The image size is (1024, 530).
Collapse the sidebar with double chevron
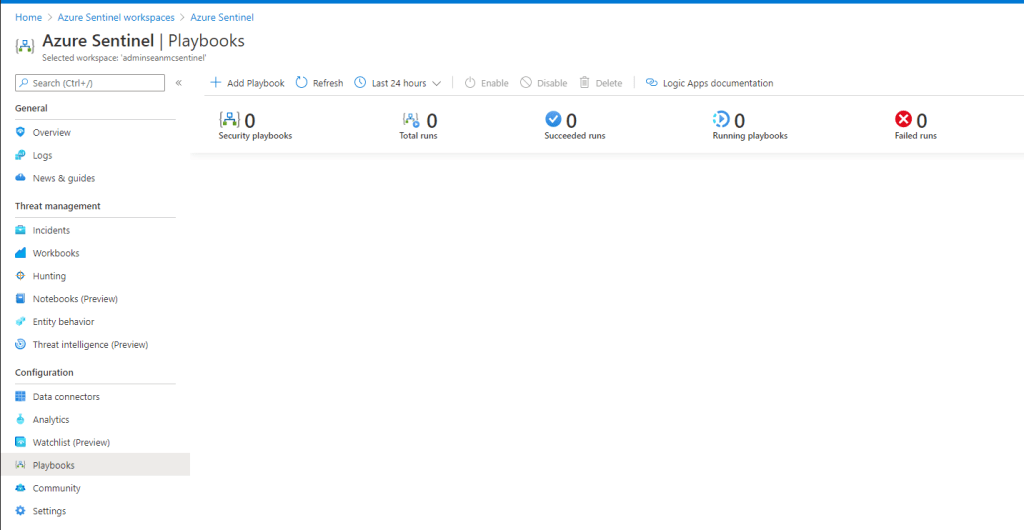click(x=179, y=83)
